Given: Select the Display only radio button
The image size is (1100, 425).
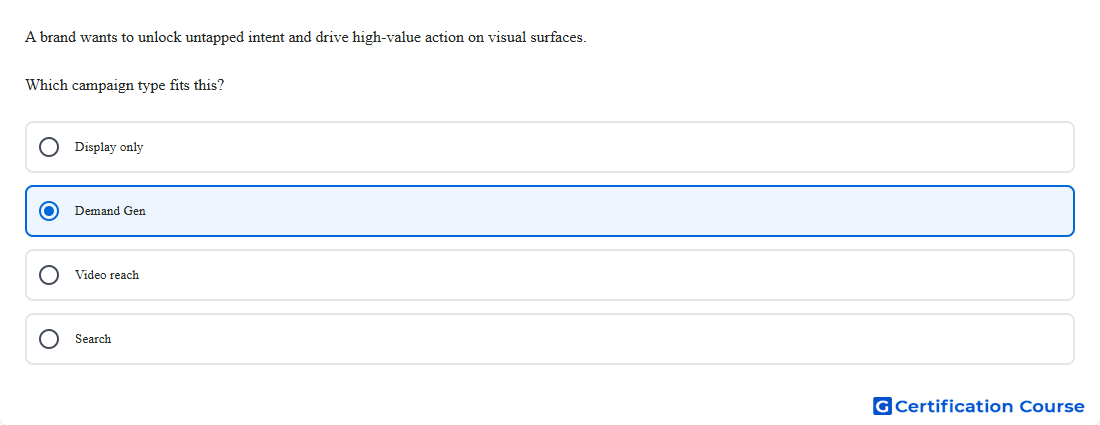Looking at the screenshot, I should 49,147.
